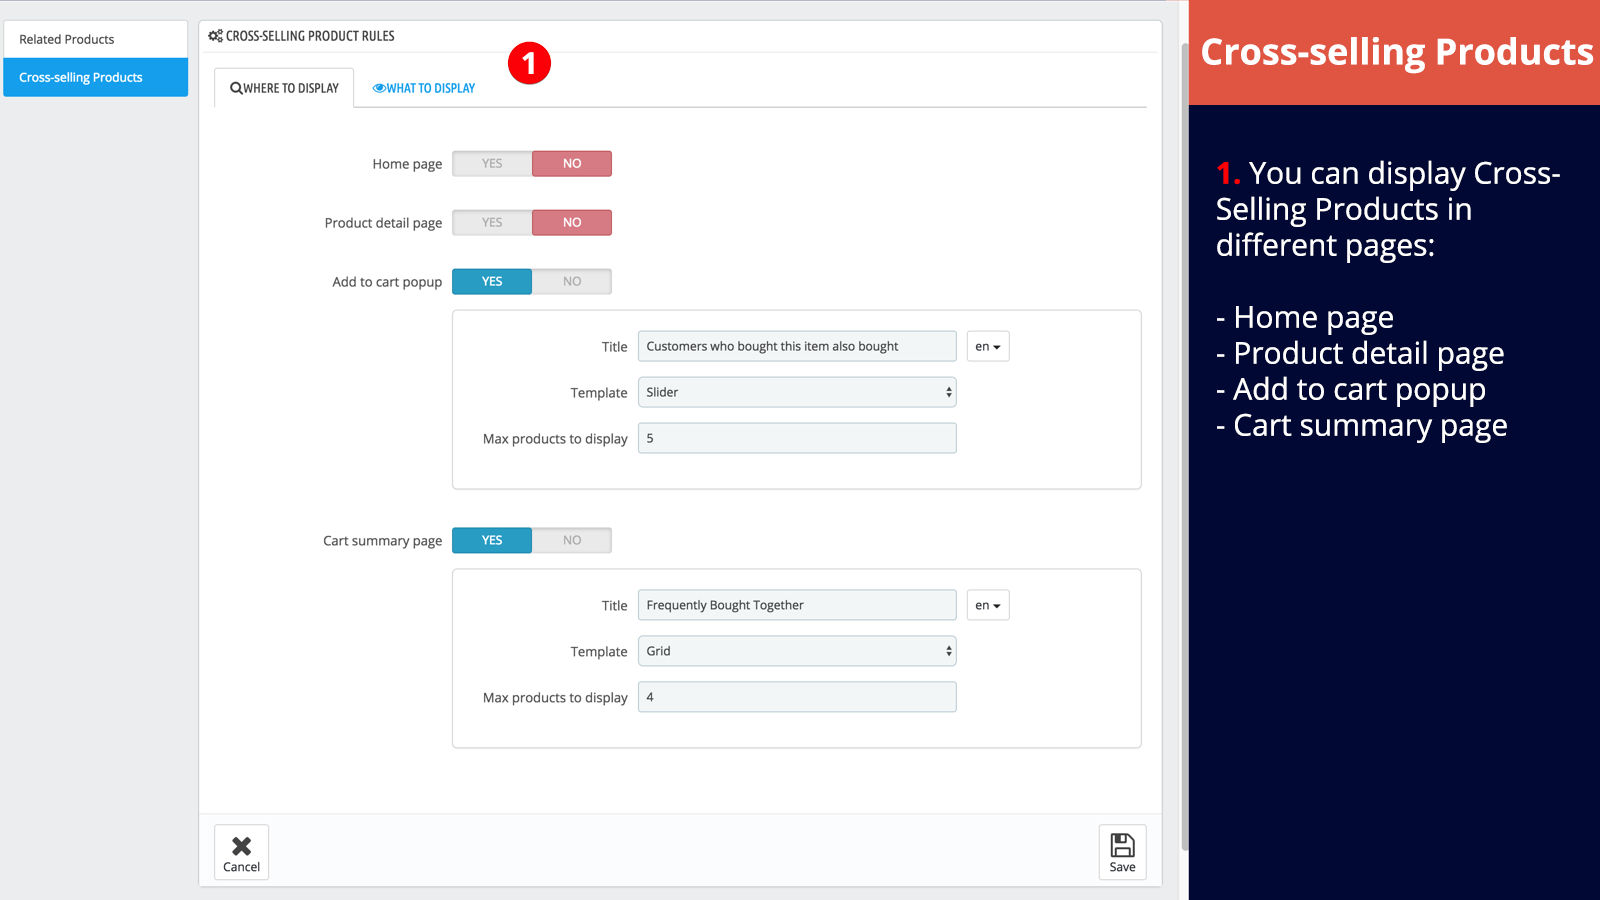Expand the en language selector for popup title
This screenshot has height=900, width=1600.
point(988,346)
